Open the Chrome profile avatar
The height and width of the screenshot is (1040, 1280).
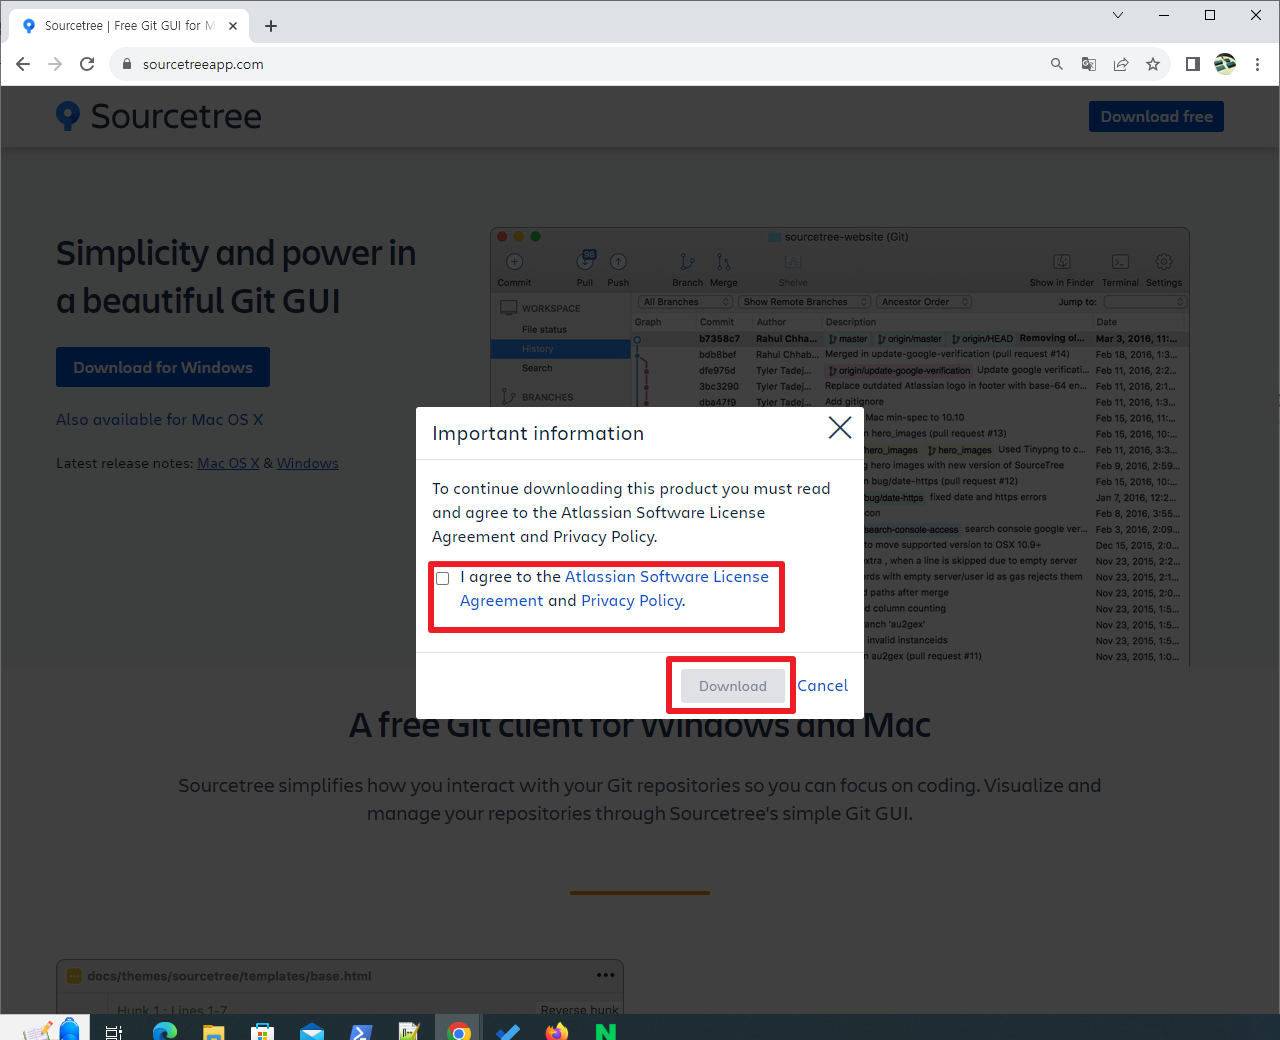point(1225,64)
